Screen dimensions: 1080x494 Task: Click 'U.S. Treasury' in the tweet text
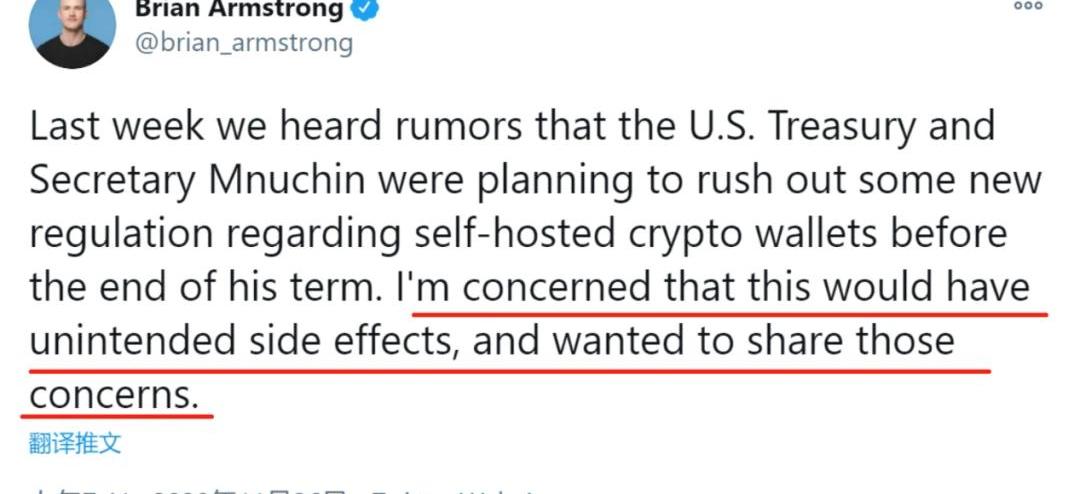coord(725,127)
